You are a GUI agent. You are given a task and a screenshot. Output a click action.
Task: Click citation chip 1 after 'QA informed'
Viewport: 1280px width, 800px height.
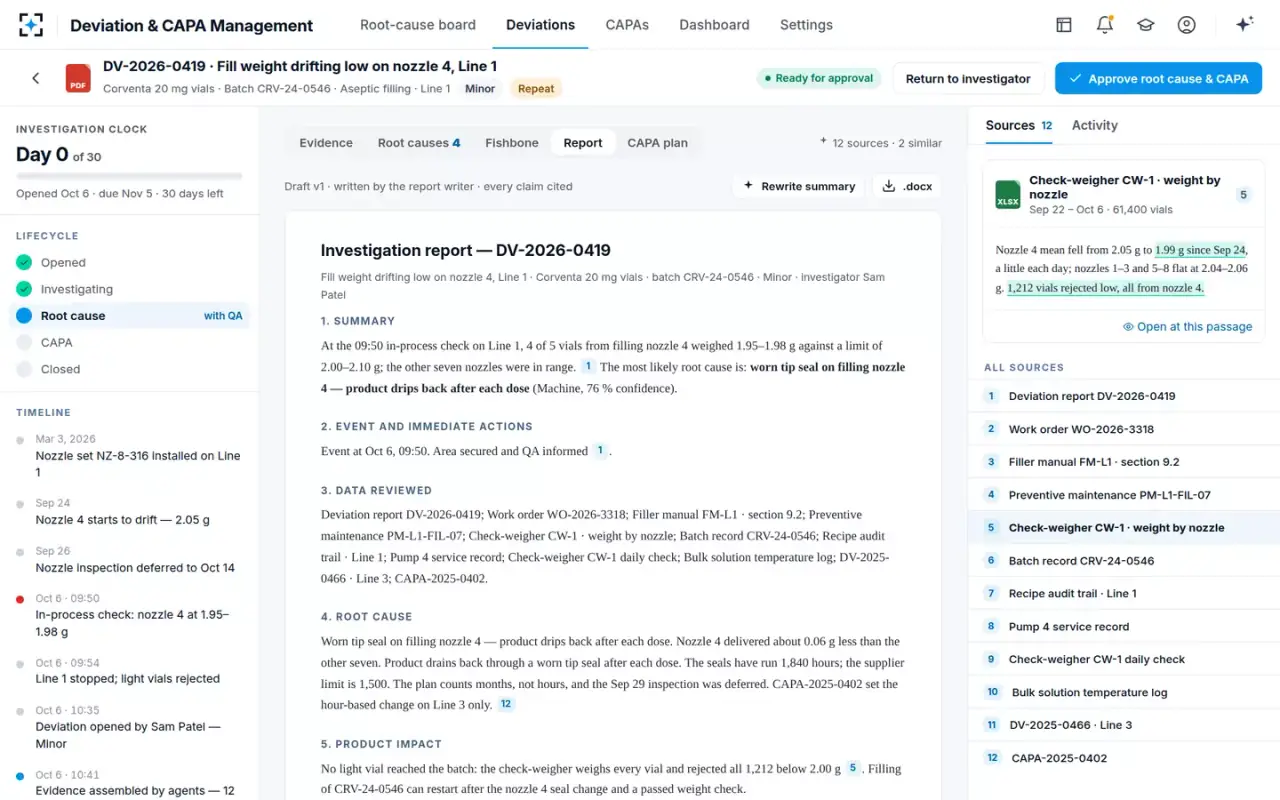click(601, 451)
